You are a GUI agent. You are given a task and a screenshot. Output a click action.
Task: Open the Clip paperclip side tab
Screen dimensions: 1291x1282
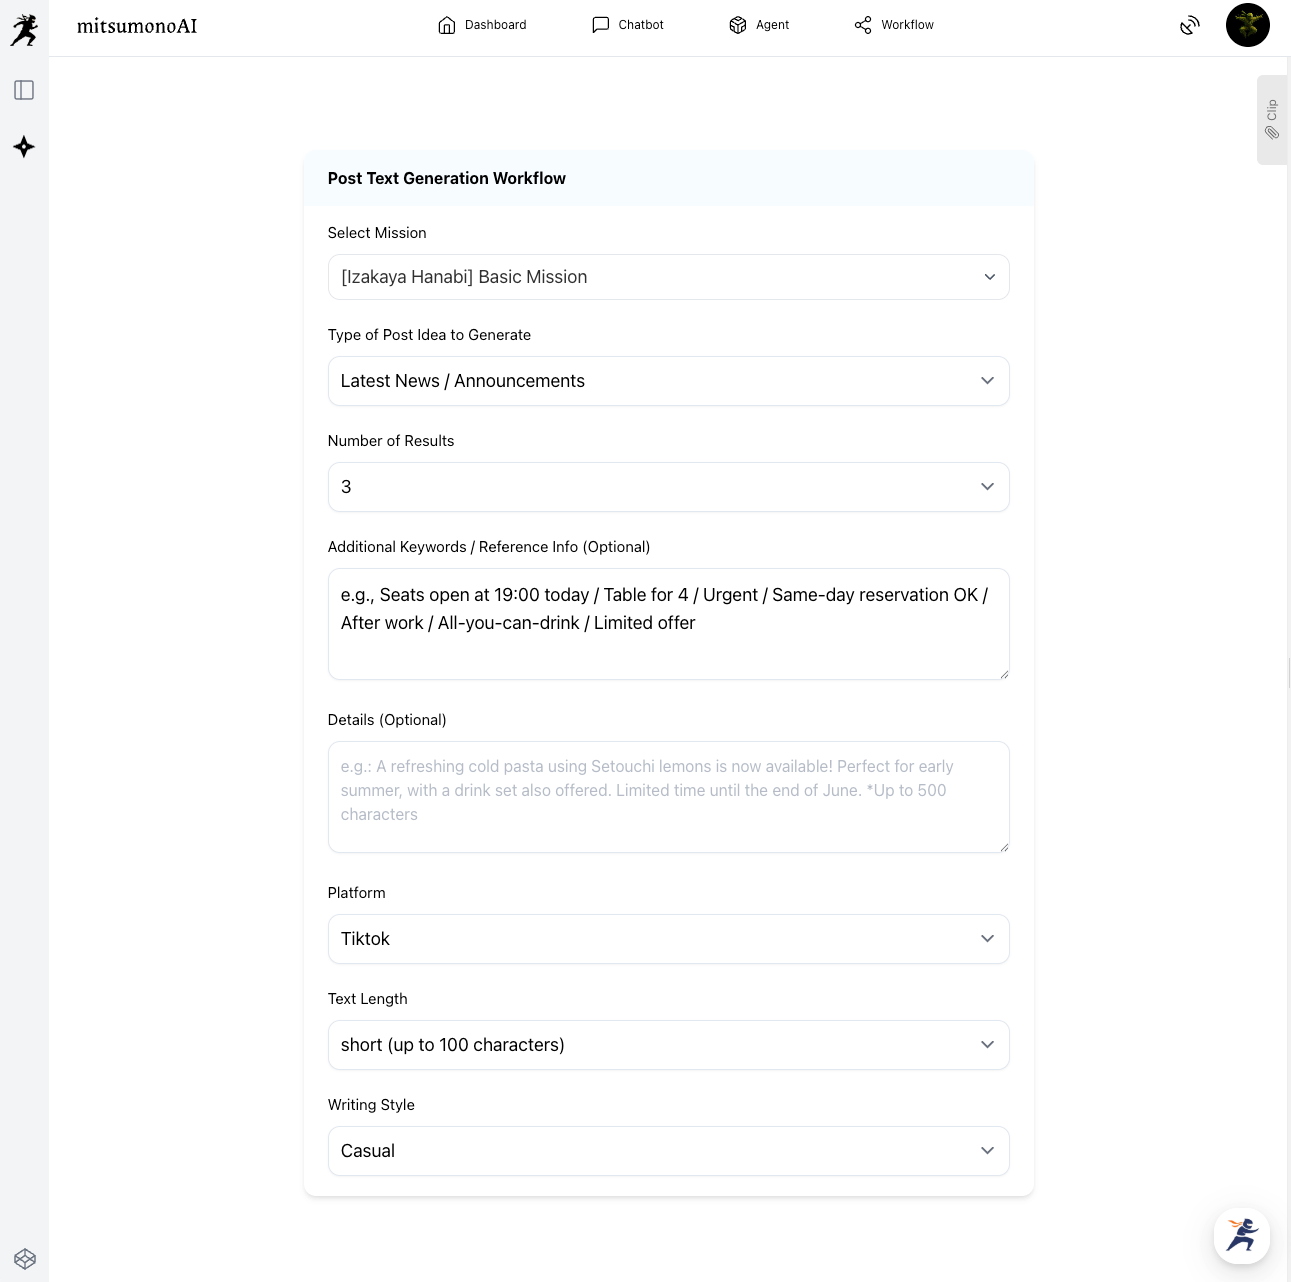pos(1271,120)
